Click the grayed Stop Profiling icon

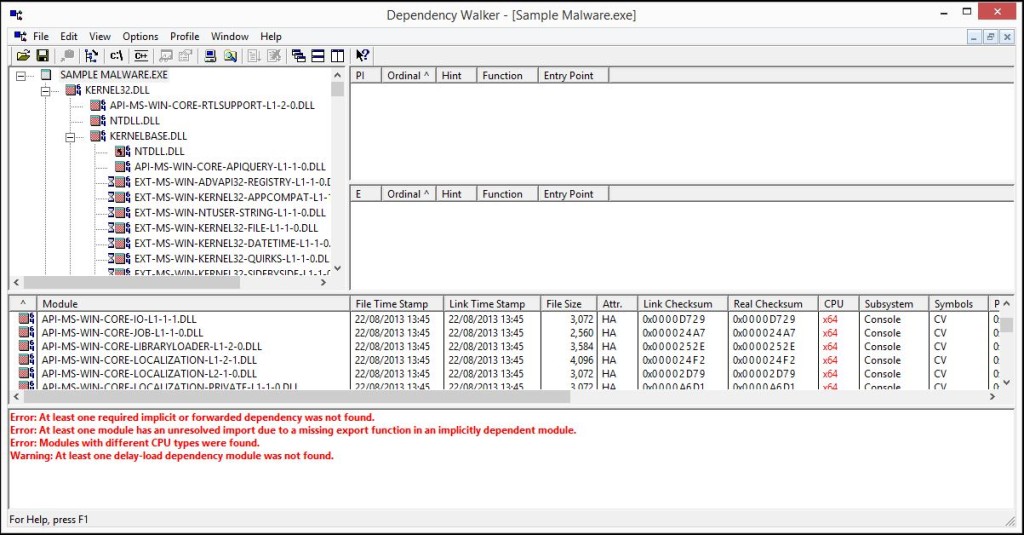tap(274, 56)
